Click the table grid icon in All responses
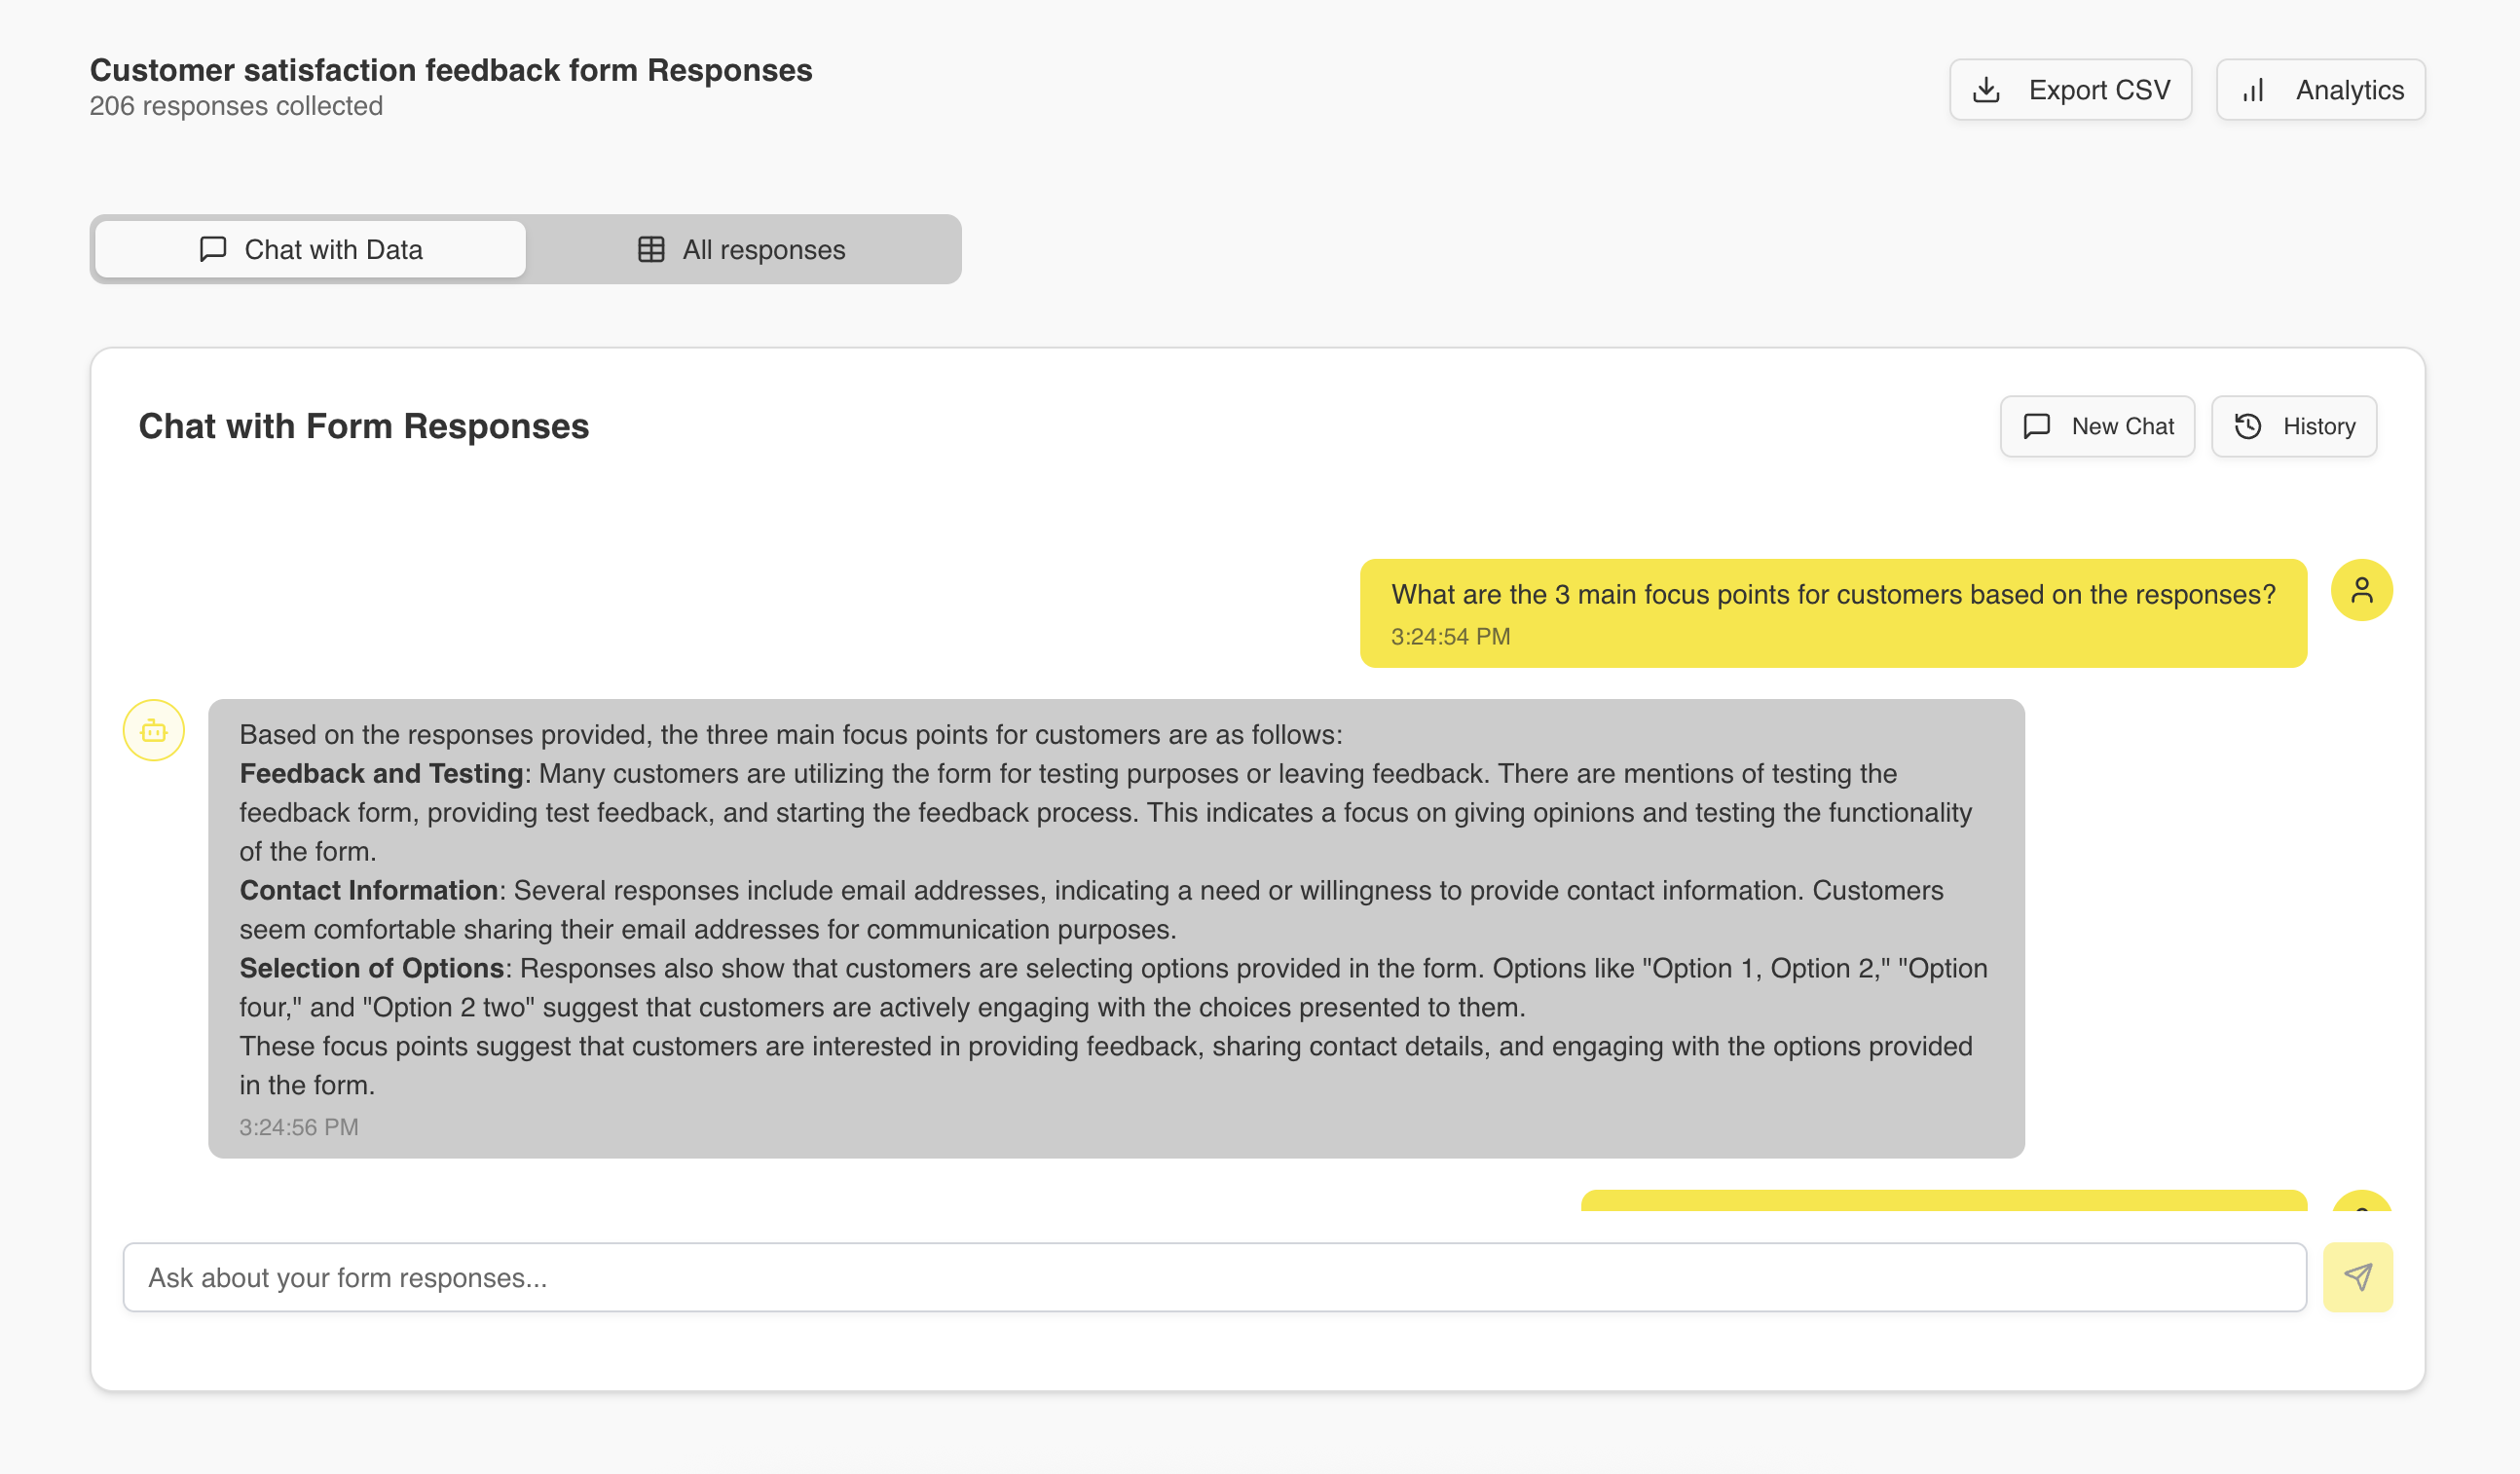The image size is (2520, 1474). pyautogui.click(x=651, y=249)
